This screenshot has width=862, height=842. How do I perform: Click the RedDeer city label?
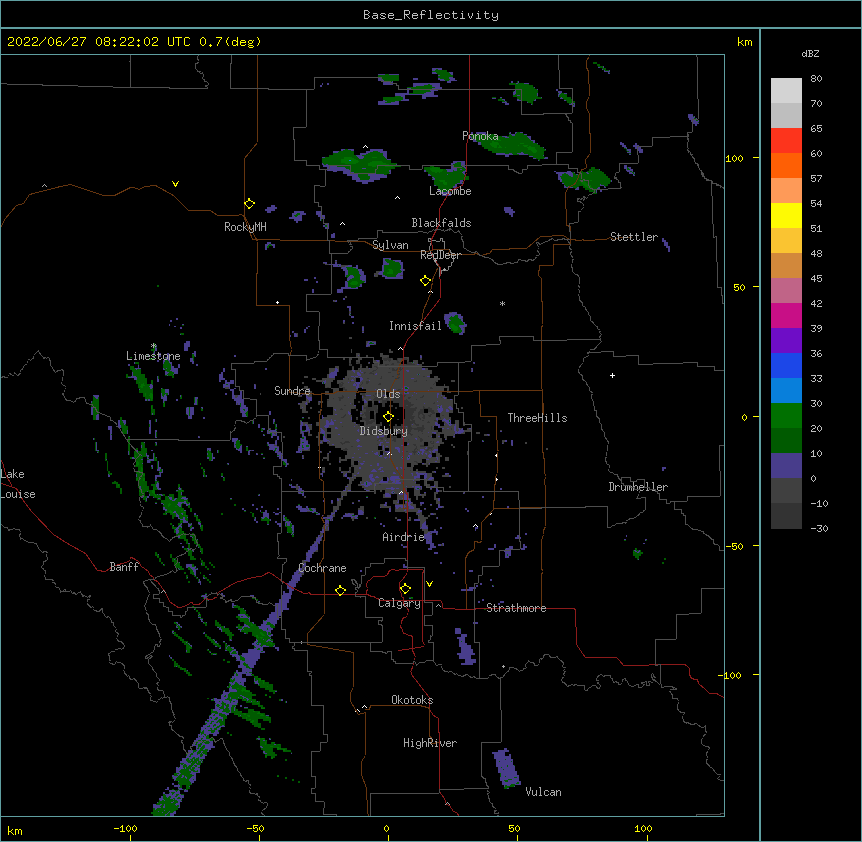click(440, 255)
